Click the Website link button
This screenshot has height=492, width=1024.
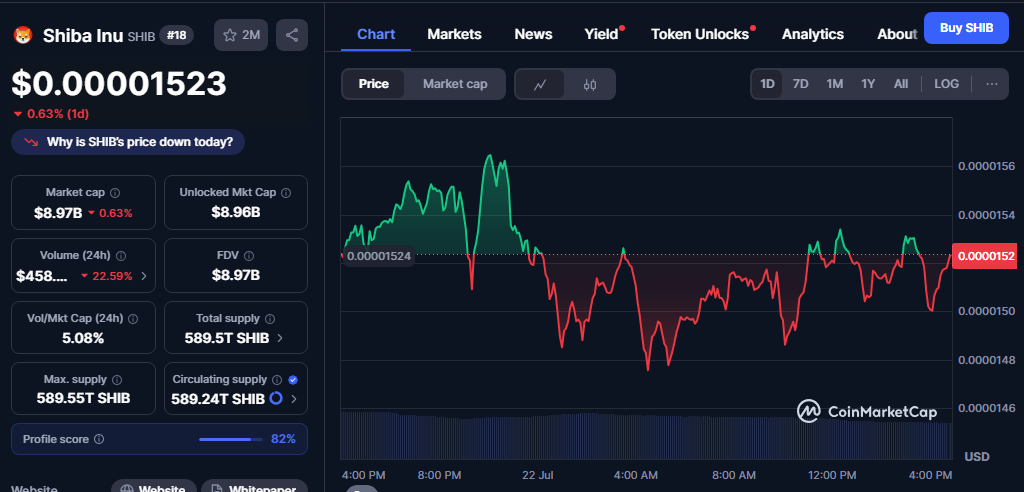(x=153, y=486)
